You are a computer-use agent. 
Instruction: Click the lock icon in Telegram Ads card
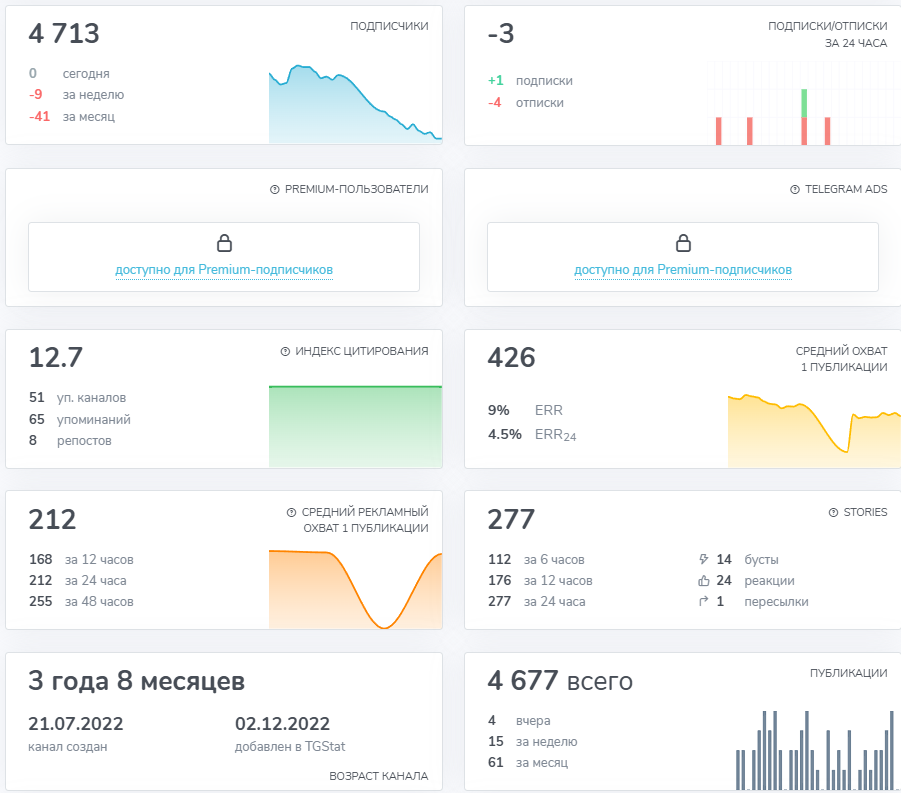coord(683,243)
